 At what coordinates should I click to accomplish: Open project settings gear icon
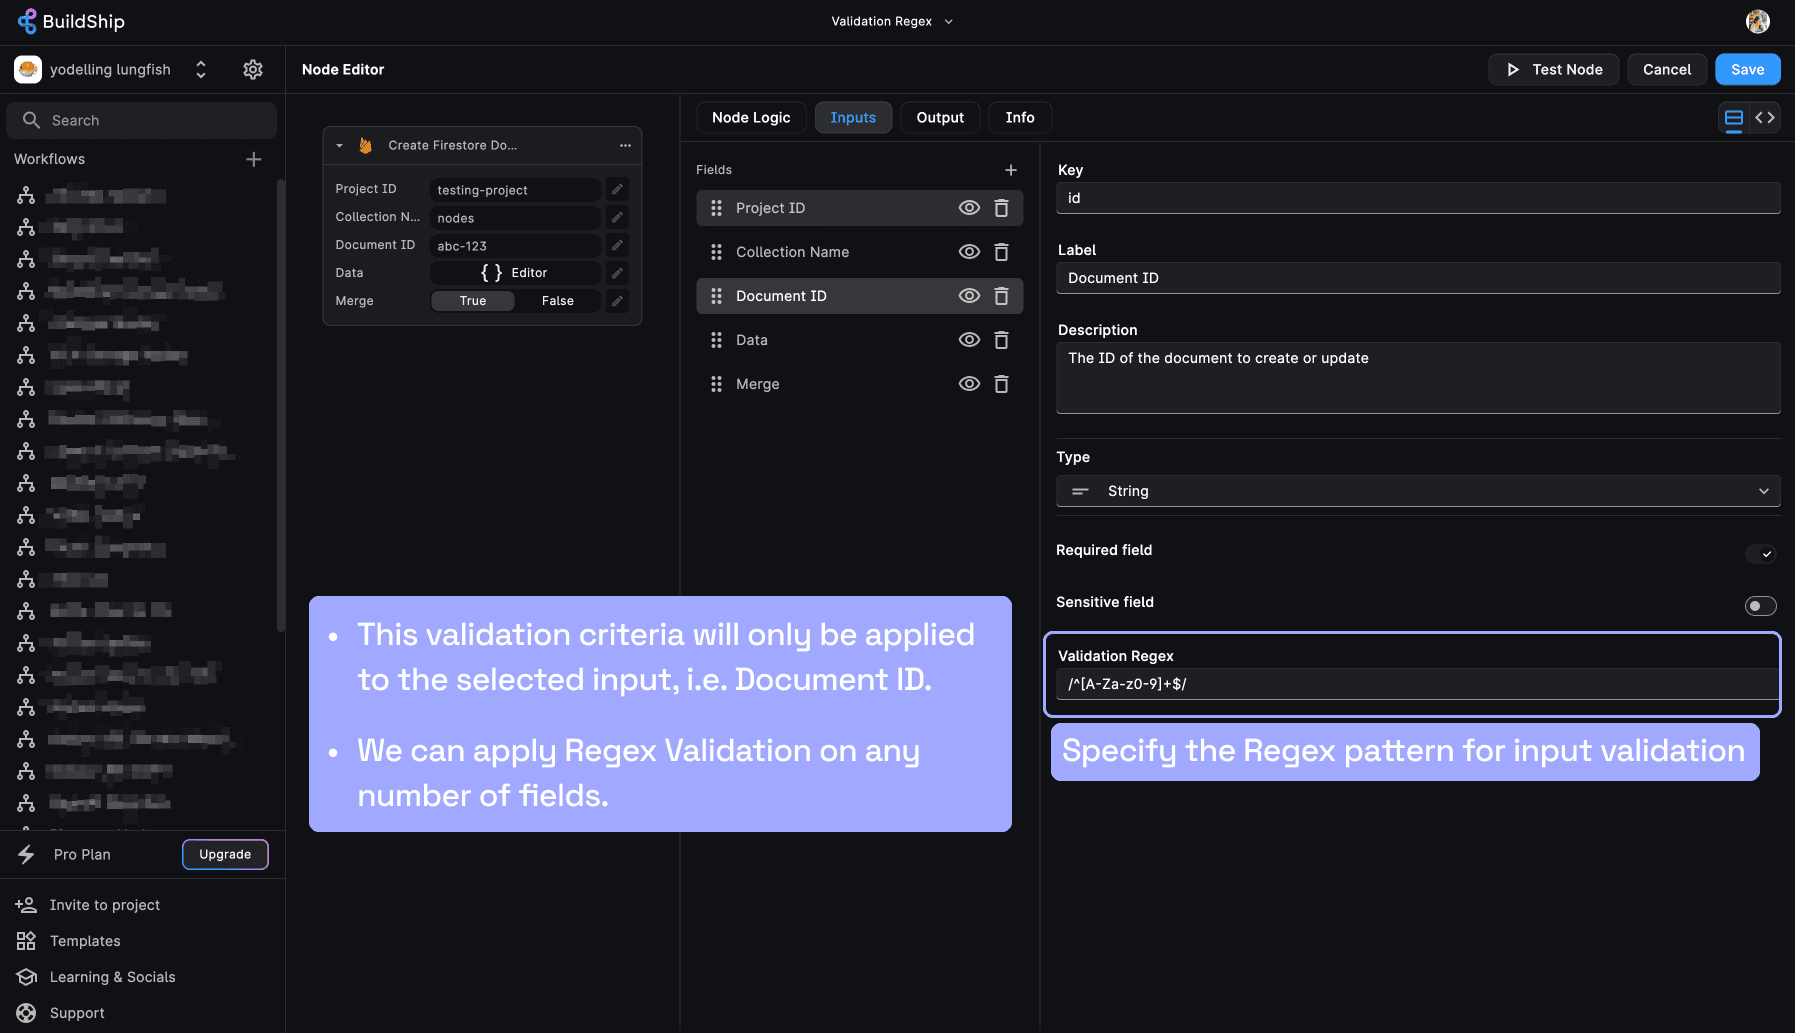pyautogui.click(x=253, y=69)
